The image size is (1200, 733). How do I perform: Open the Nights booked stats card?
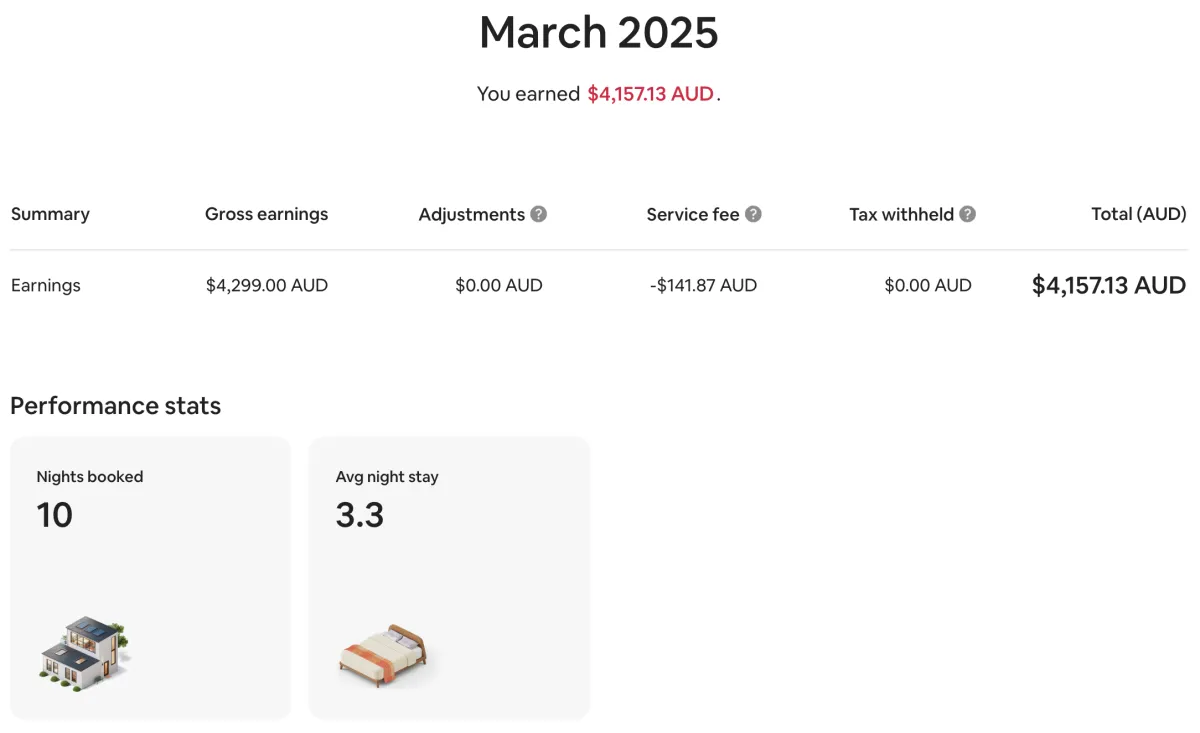coord(150,577)
